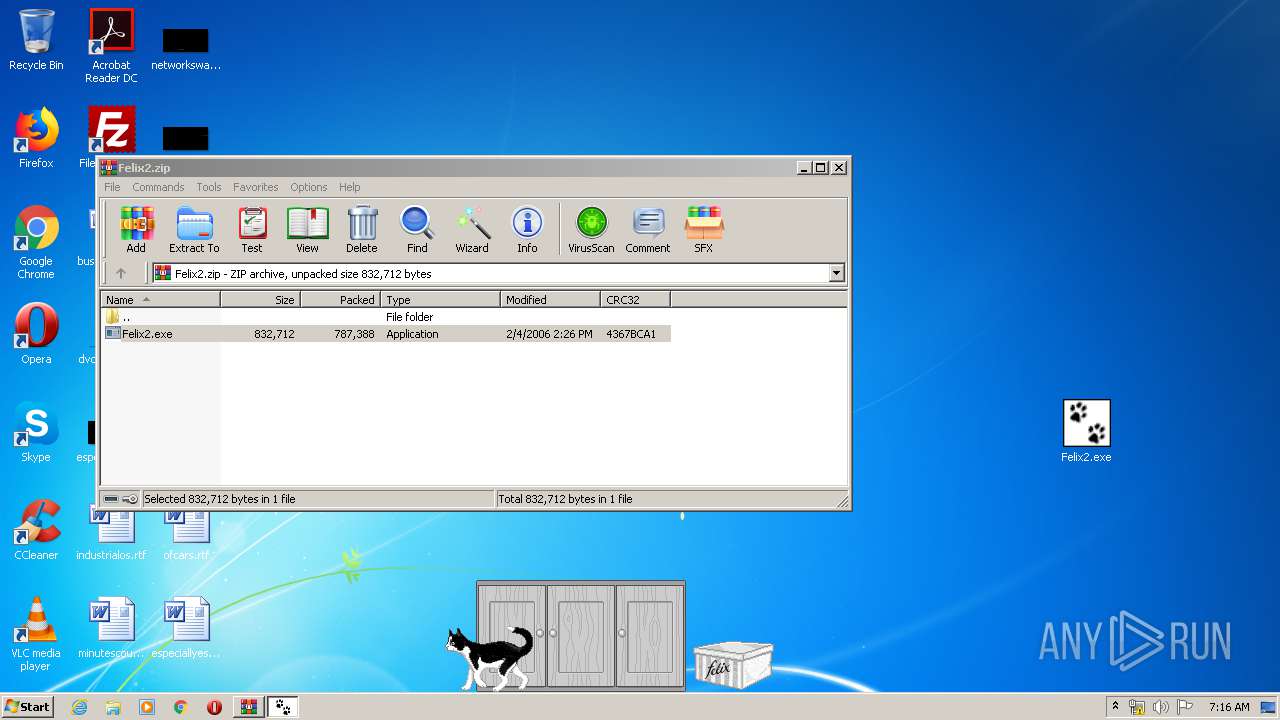Image resolution: width=1280 pixels, height=720 pixels.
Task: Open the Start menu
Action: 28,707
